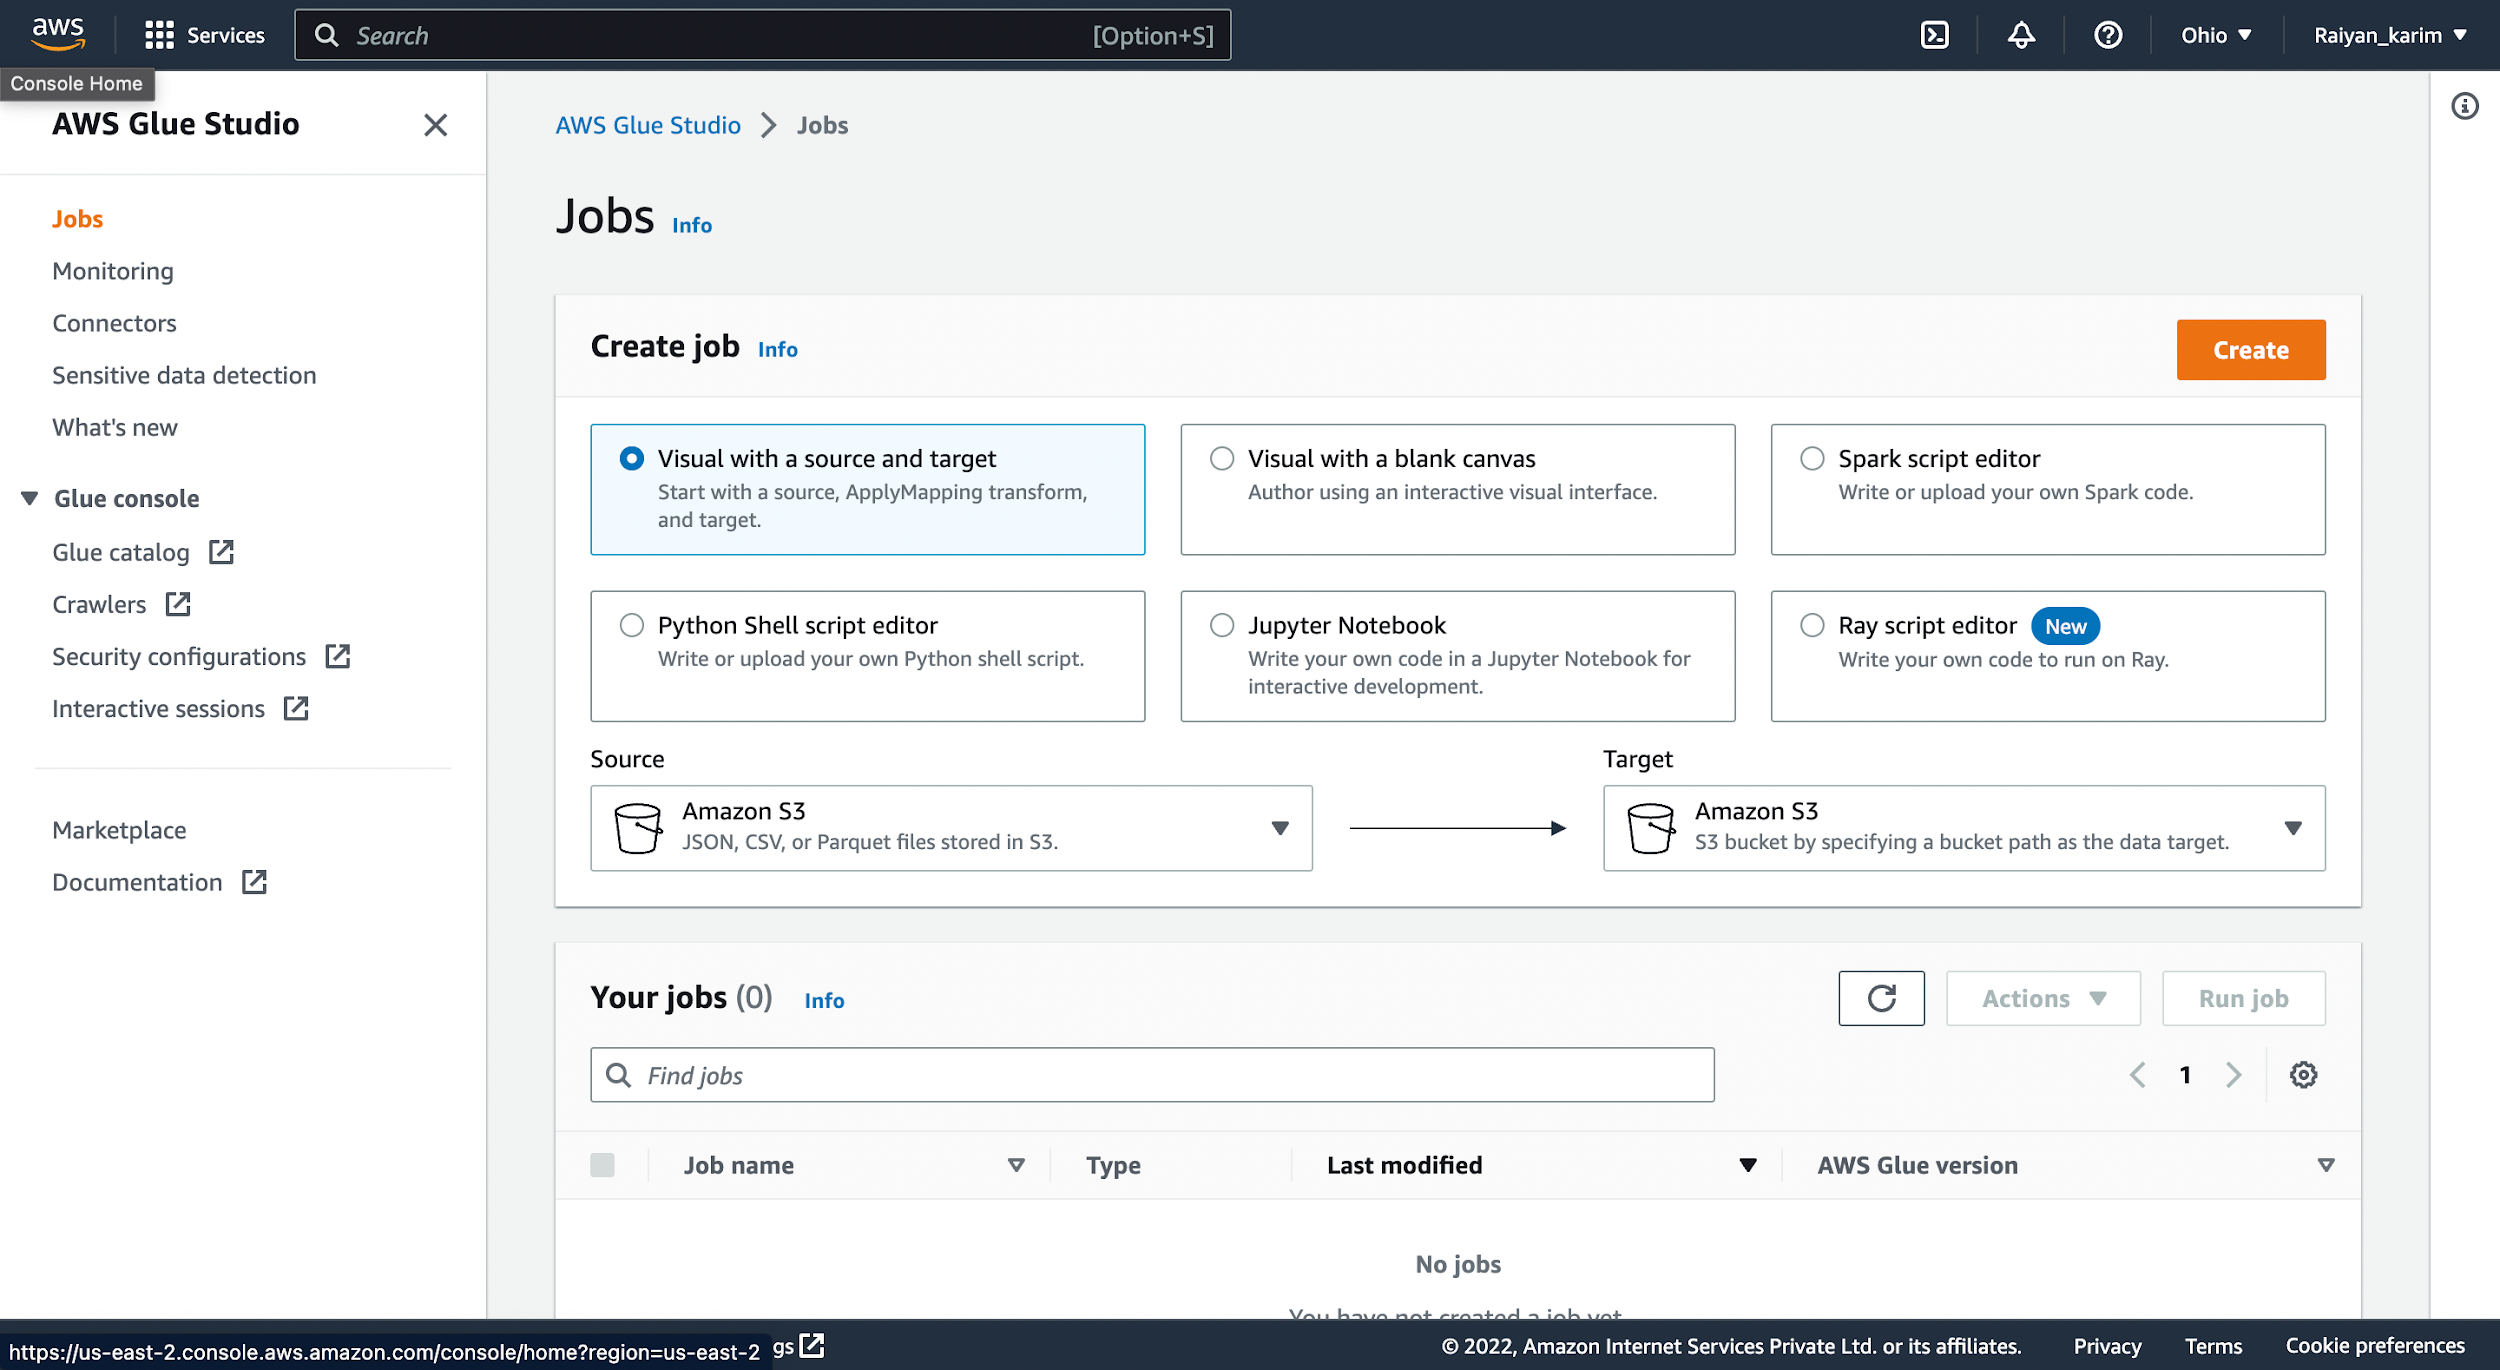
Task: Select the Jupyter Notebook option
Action: tap(1221, 626)
